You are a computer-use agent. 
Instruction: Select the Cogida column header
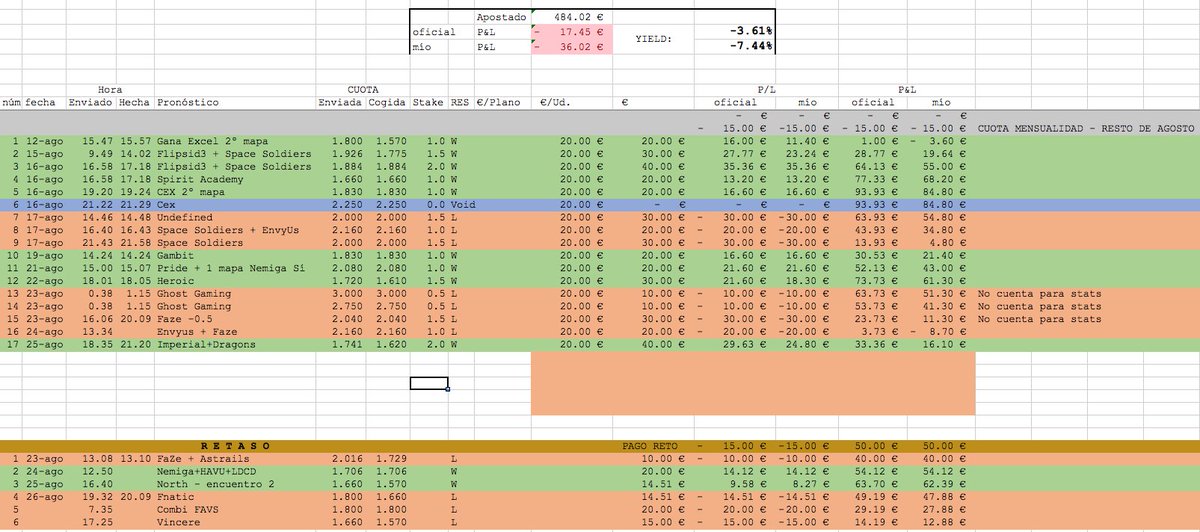click(x=387, y=102)
